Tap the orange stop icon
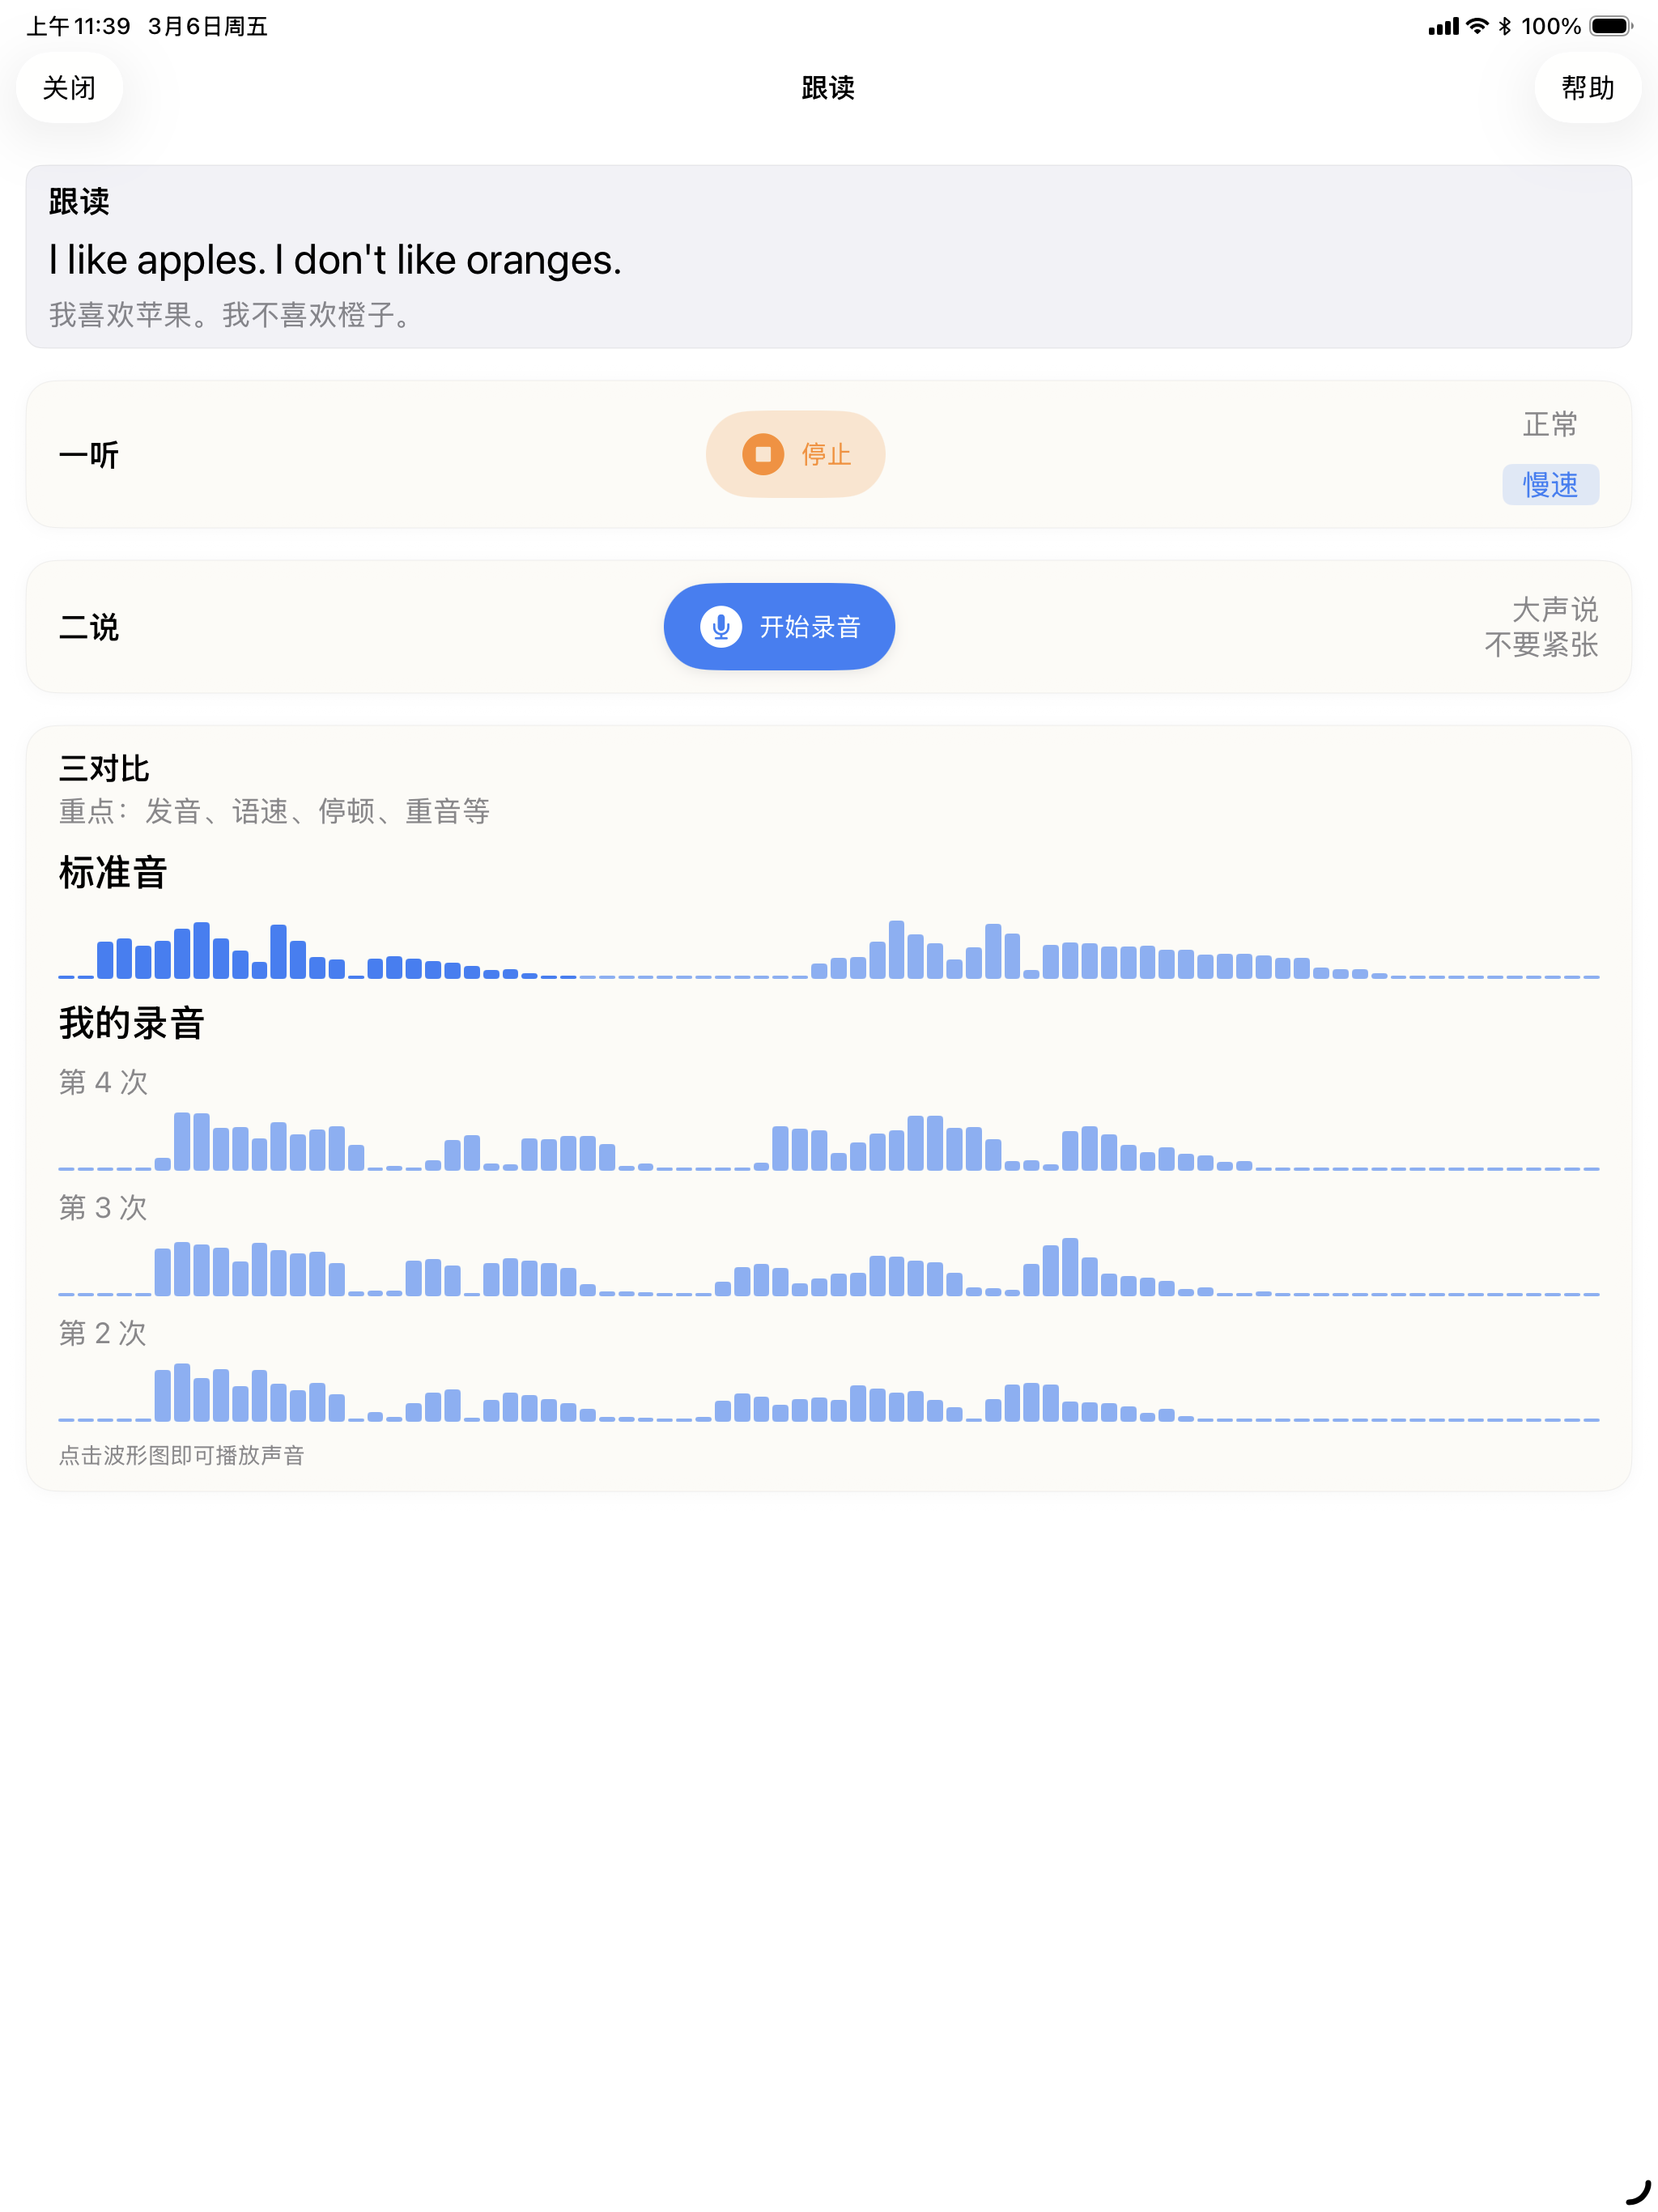The height and width of the screenshot is (2212, 1658). coord(763,454)
